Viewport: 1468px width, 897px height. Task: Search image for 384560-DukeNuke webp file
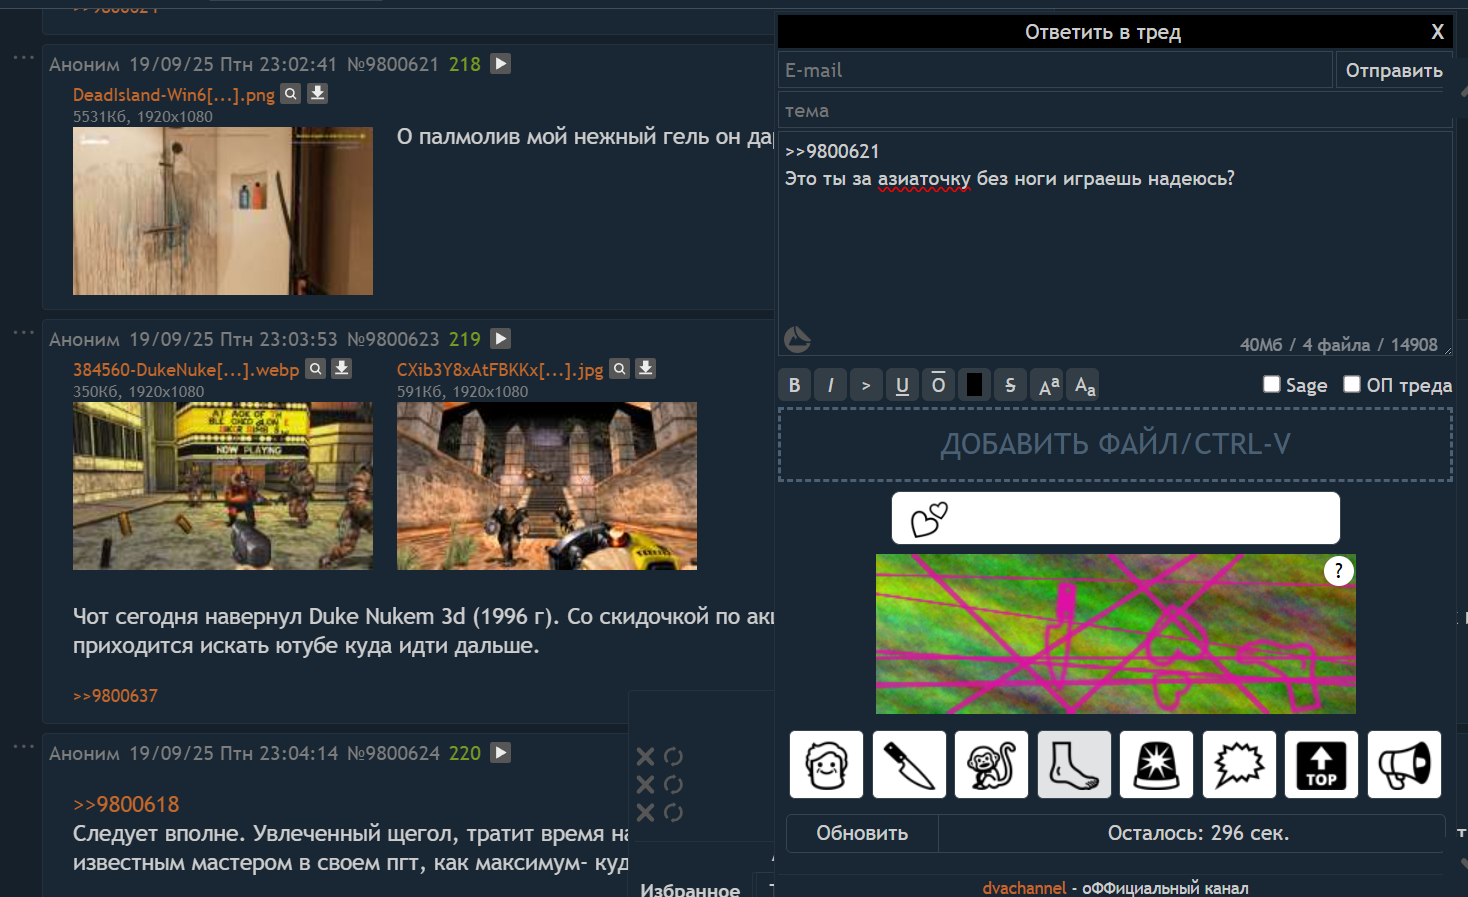(x=315, y=369)
